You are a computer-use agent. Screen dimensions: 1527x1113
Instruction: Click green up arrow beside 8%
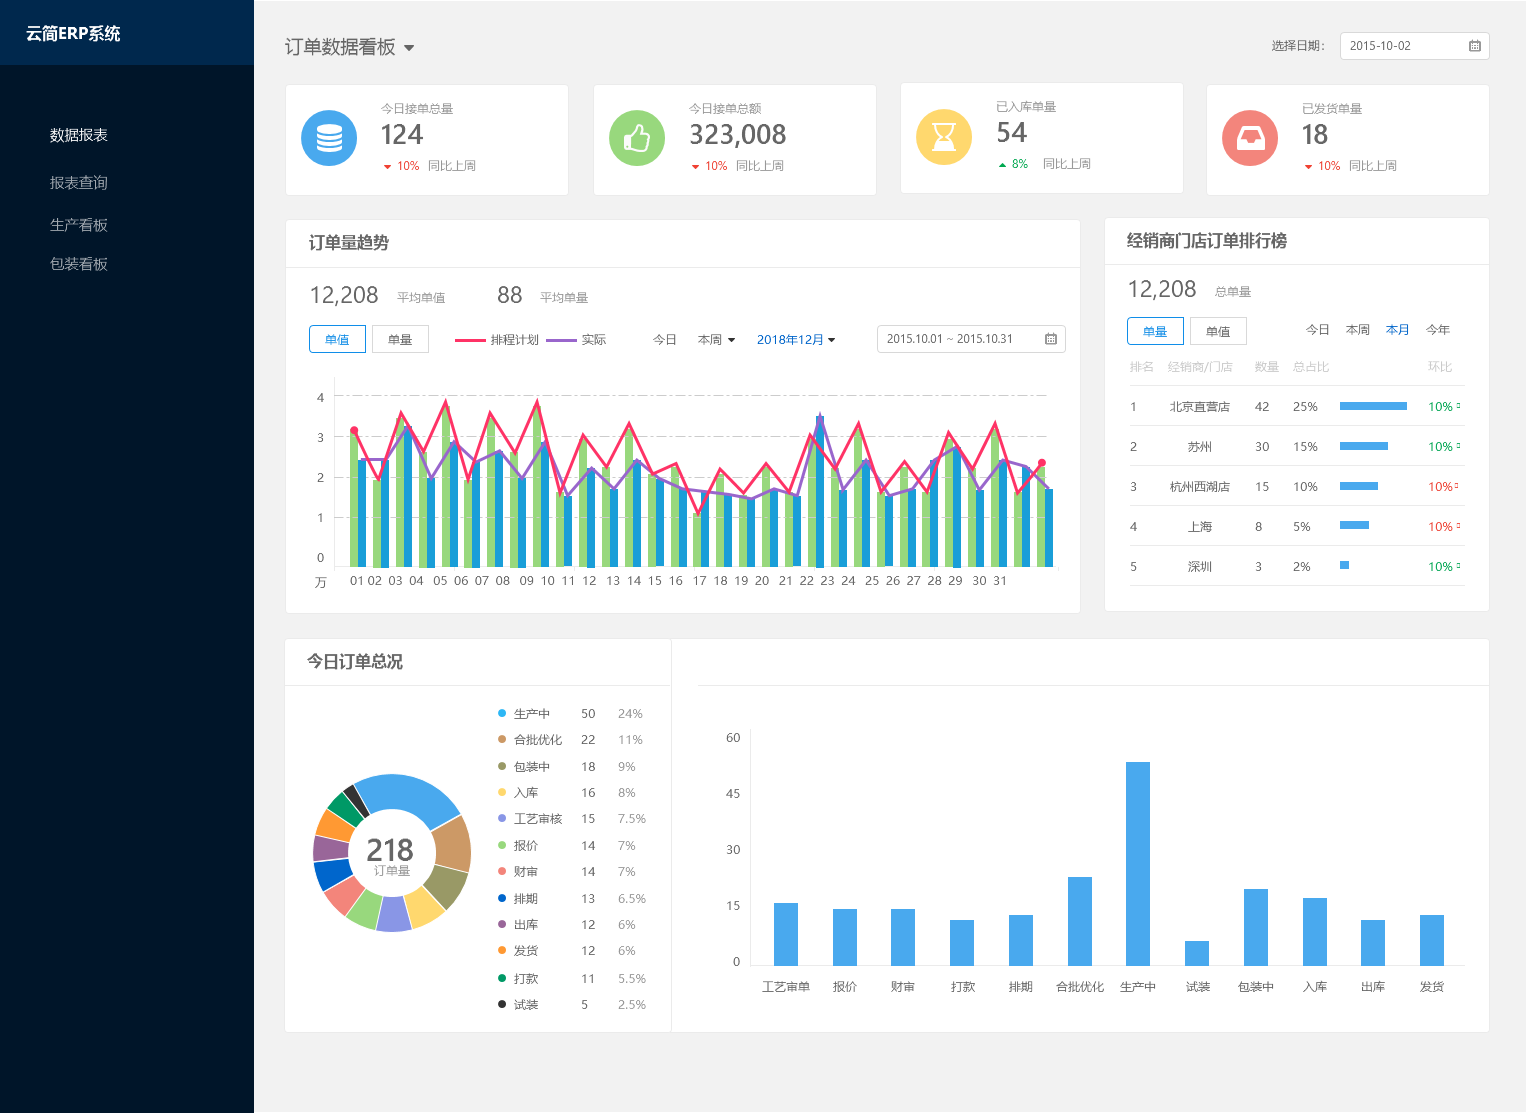[1002, 165]
